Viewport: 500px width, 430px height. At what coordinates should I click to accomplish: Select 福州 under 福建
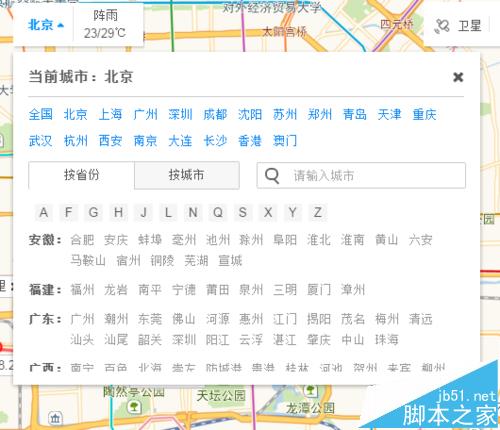(82, 289)
